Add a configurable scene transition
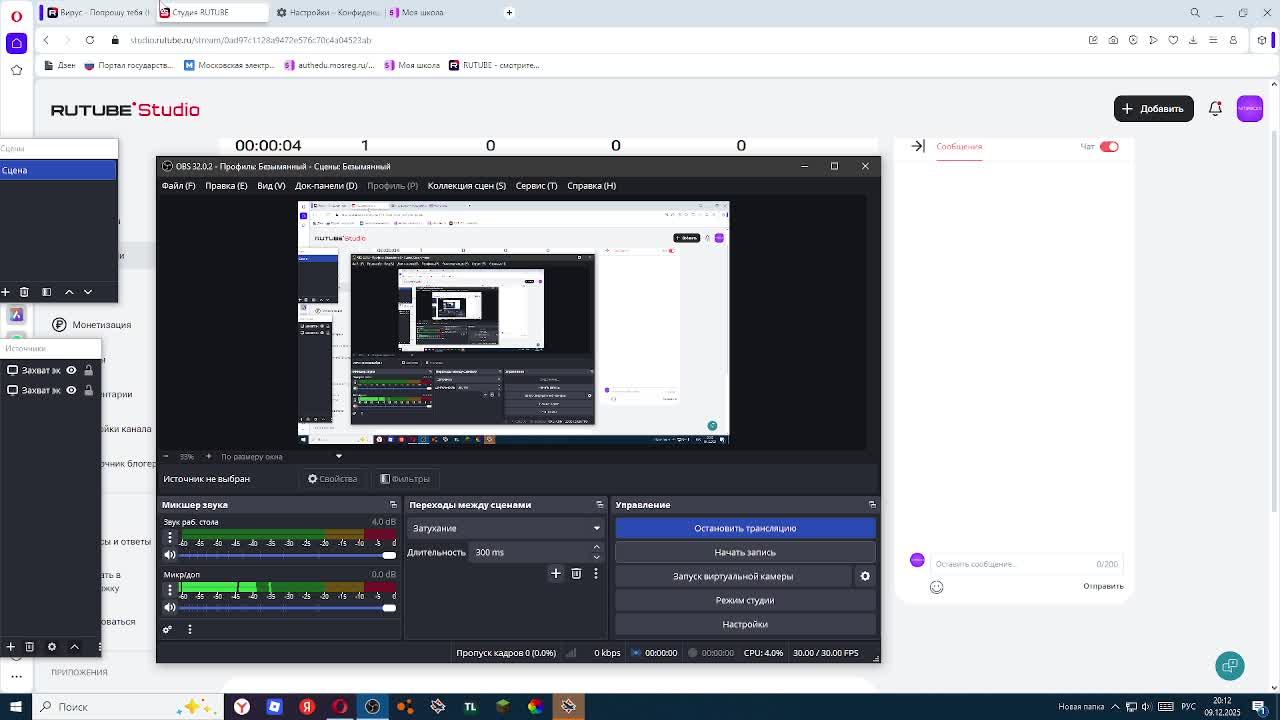1280x720 pixels. point(556,574)
